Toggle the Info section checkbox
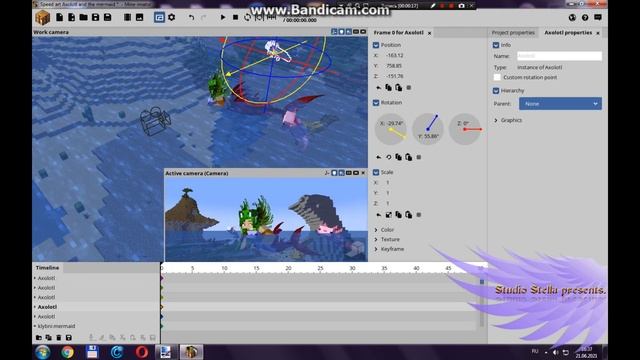 coord(496,45)
